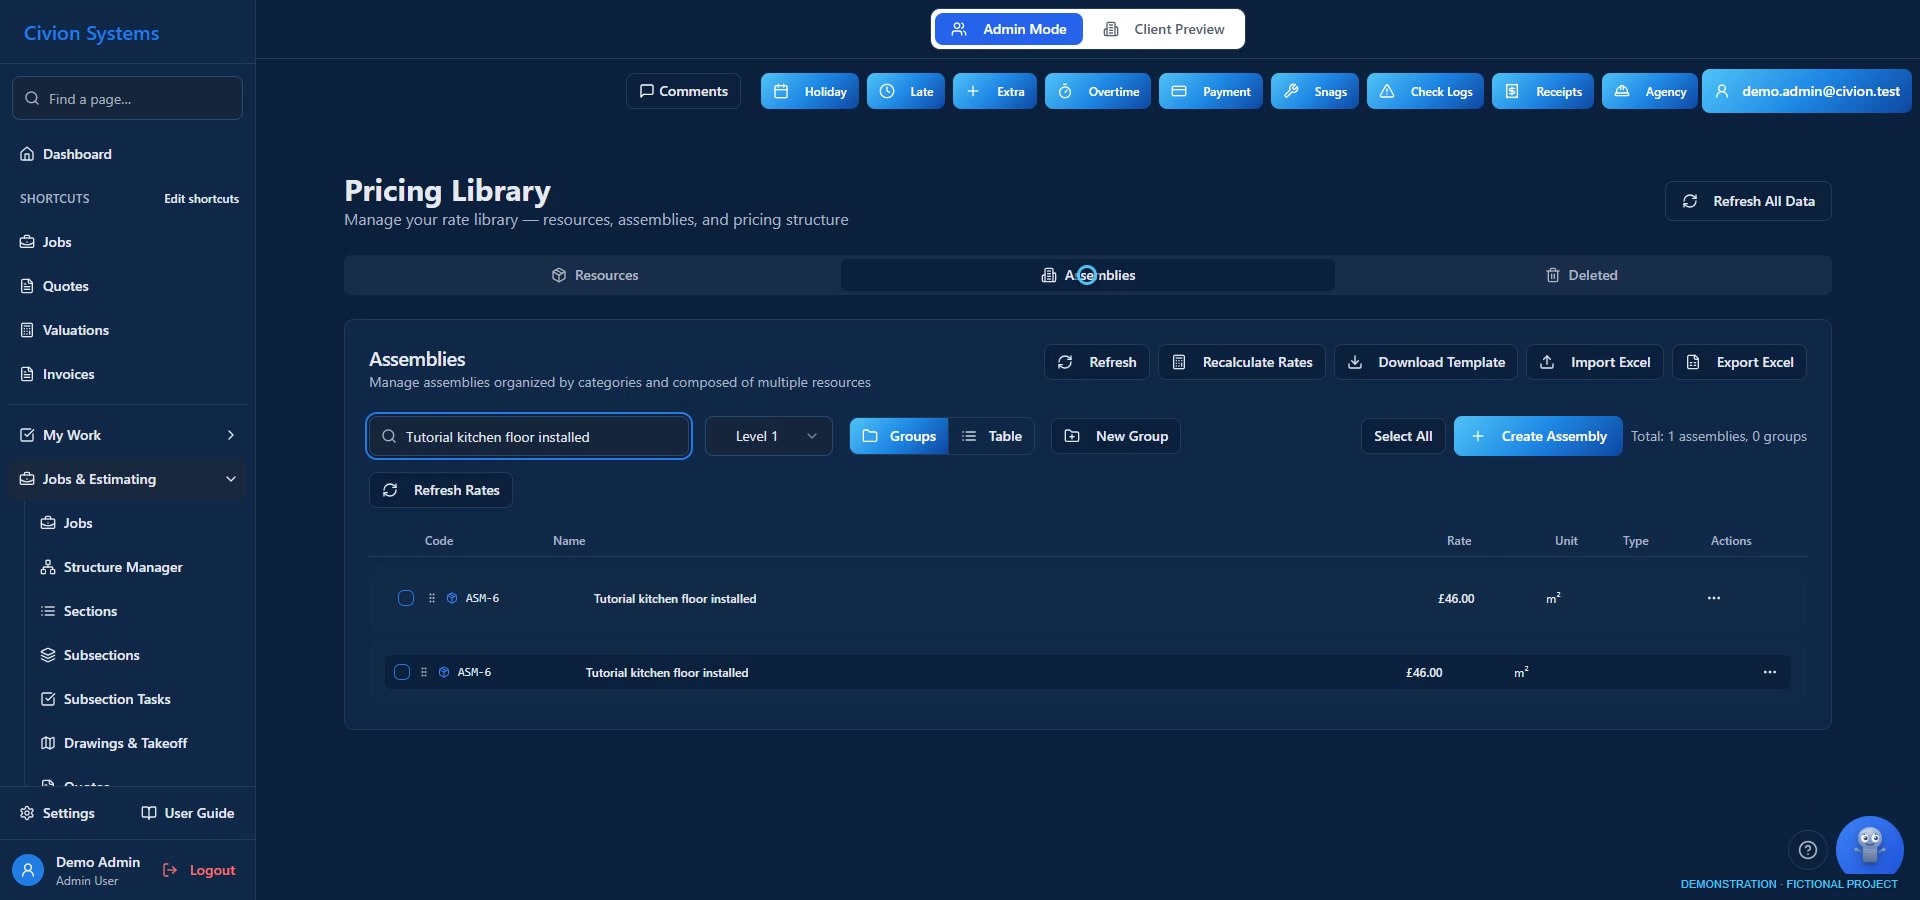Click the assemblies search input field
Viewport: 1920px width, 900px height.
click(x=529, y=436)
